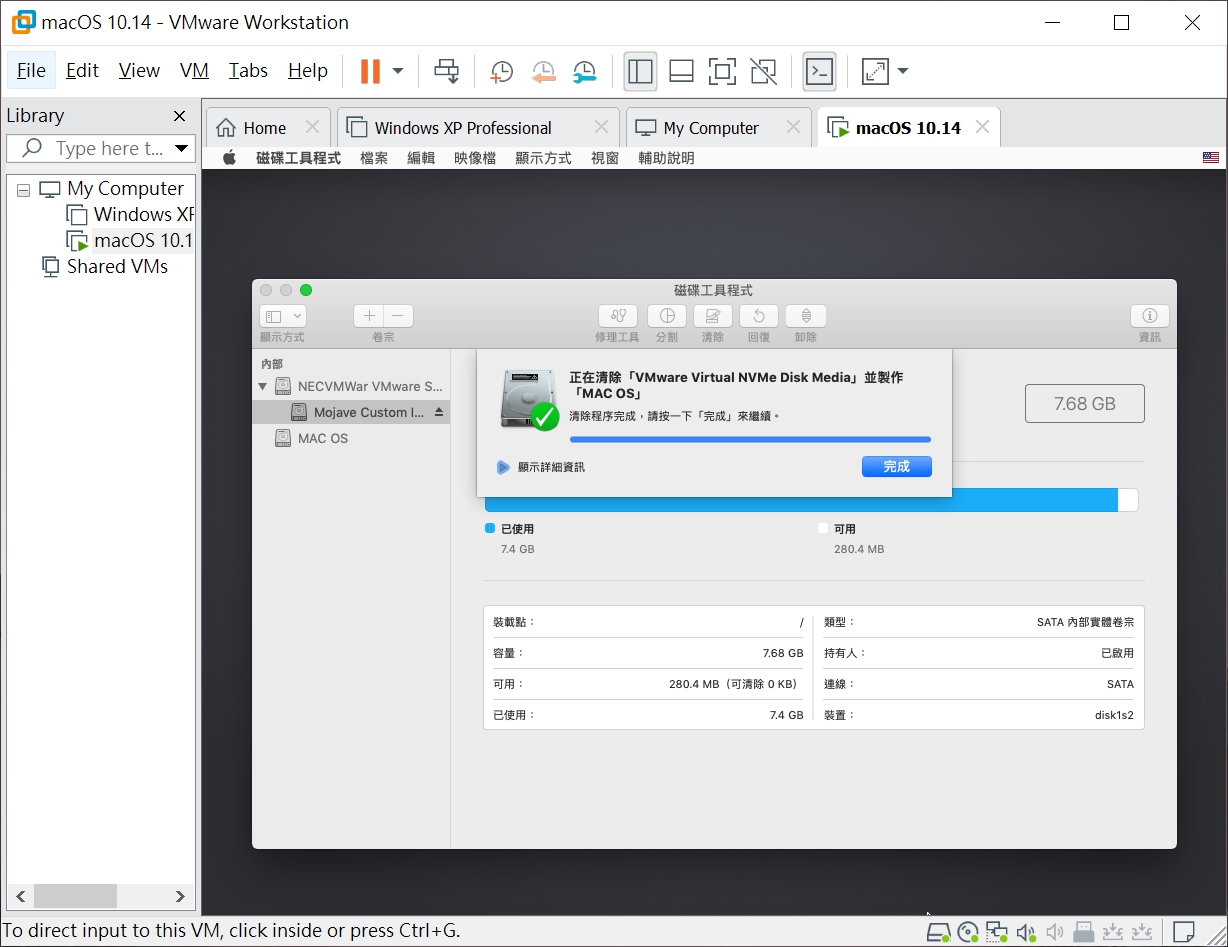Image resolution: width=1228 pixels, height=947 pixels.
Task: Click the 分割 Partition toolbar icon
Action: point(667,316)
